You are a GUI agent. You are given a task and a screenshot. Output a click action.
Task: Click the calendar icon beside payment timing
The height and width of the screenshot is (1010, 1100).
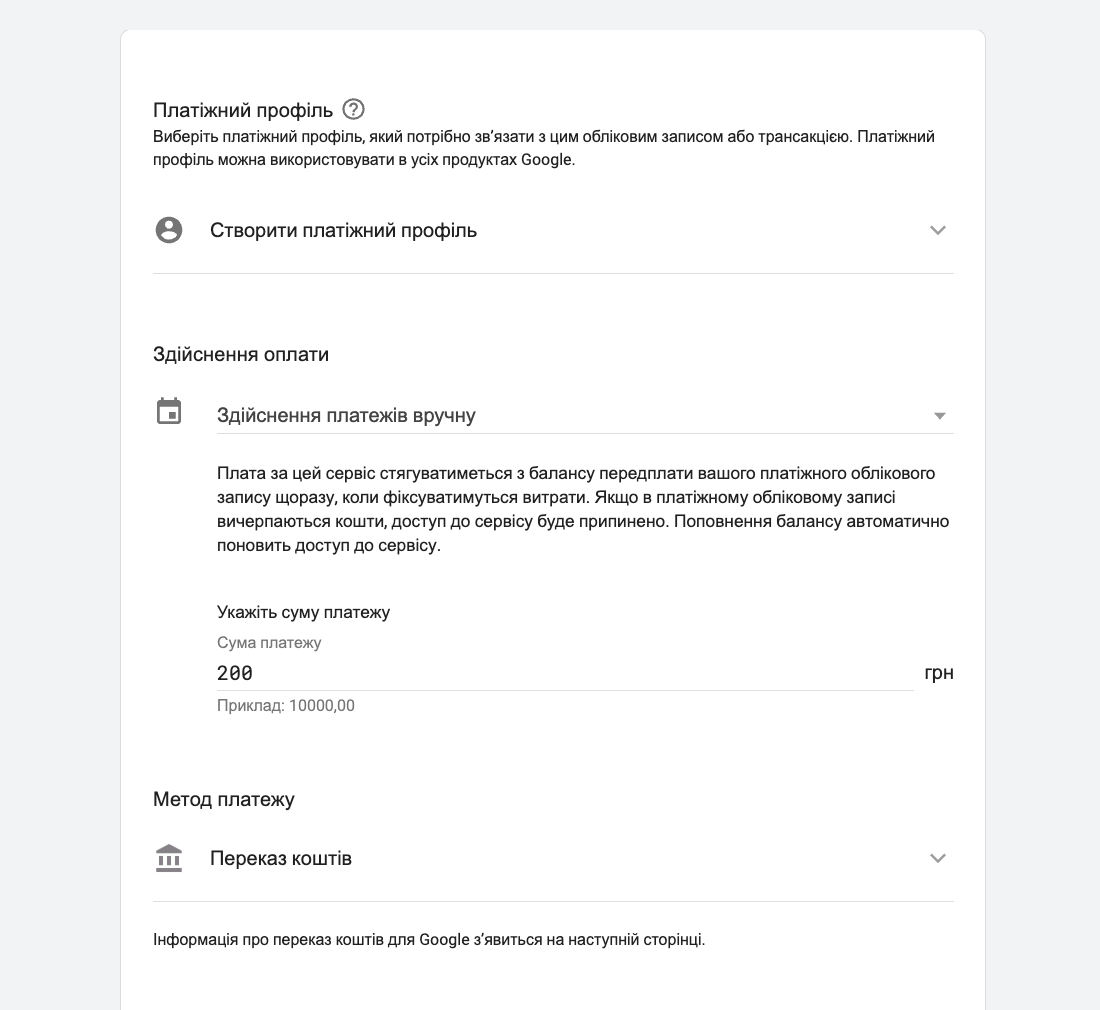click(169, 411)
